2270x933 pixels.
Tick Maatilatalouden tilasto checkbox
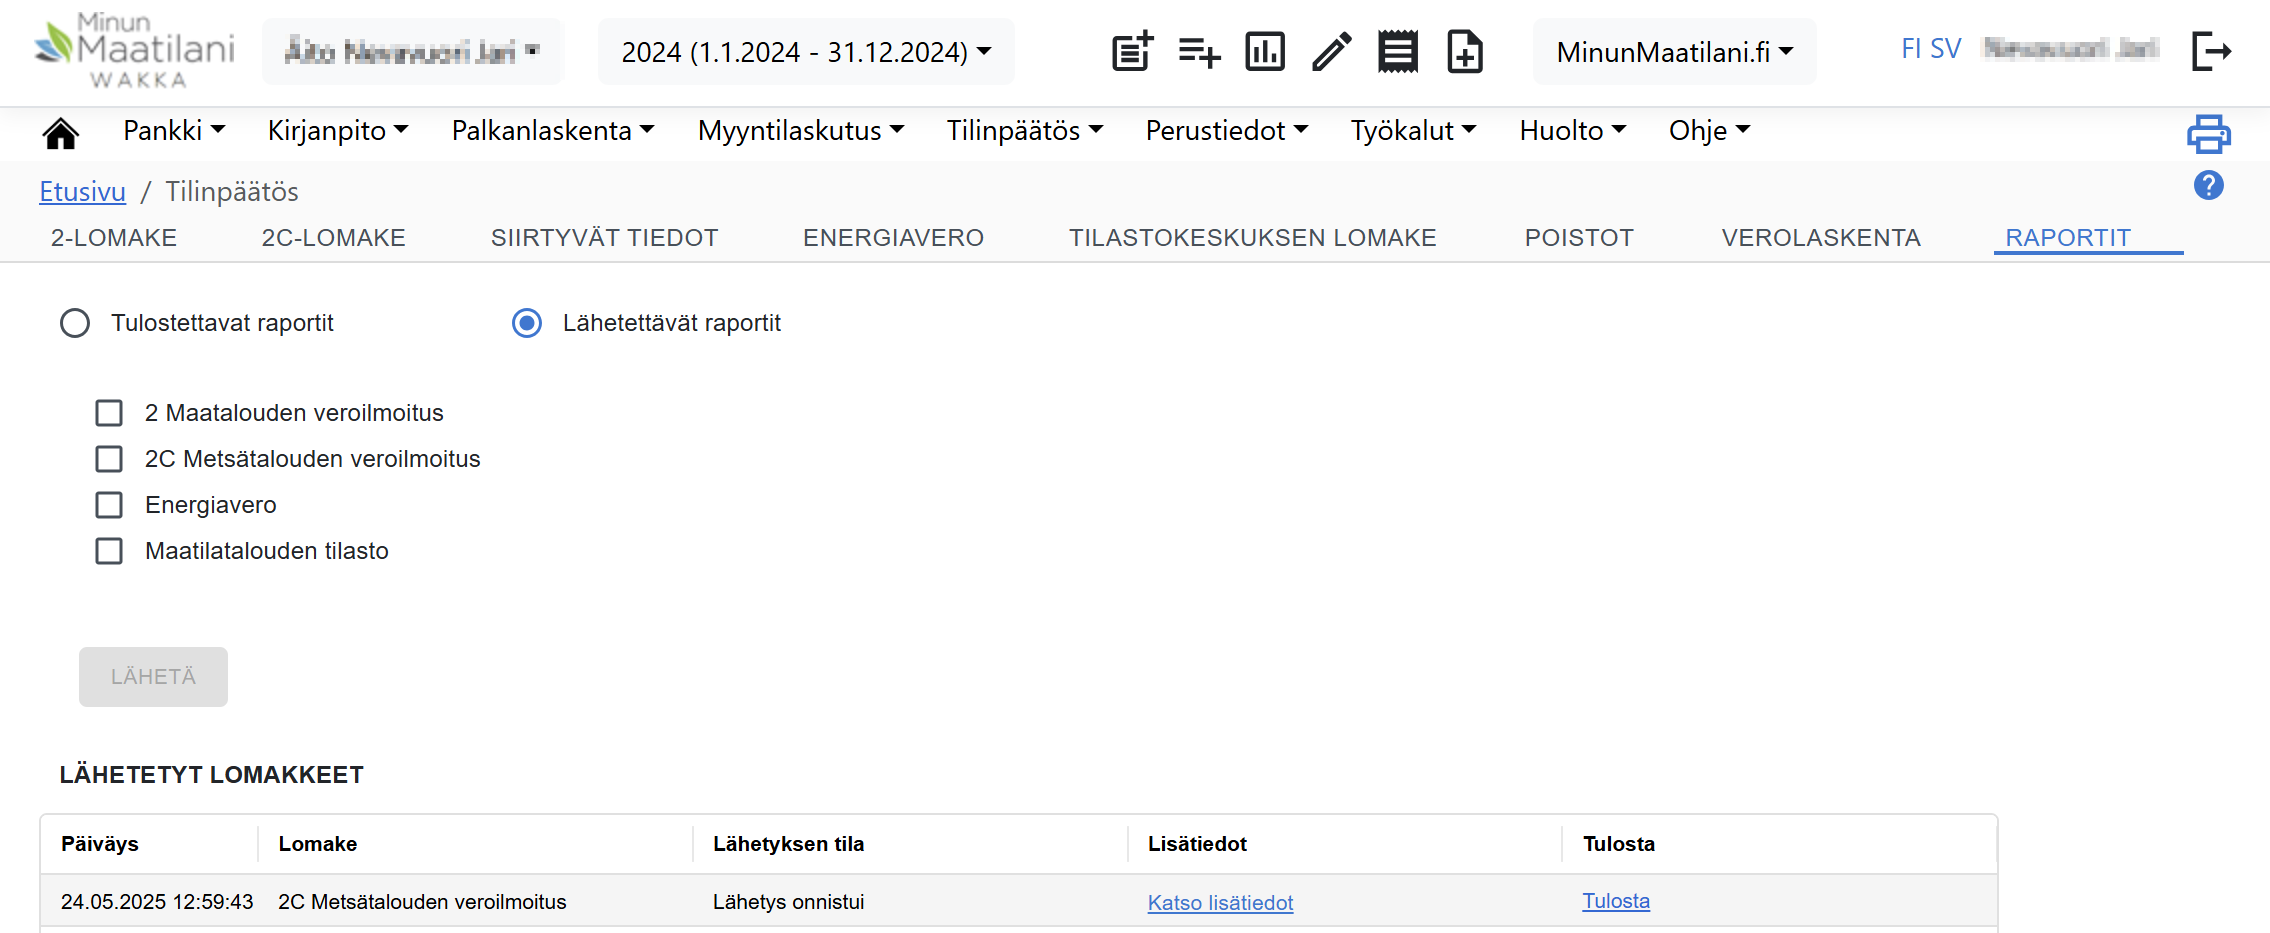point(109,551)
